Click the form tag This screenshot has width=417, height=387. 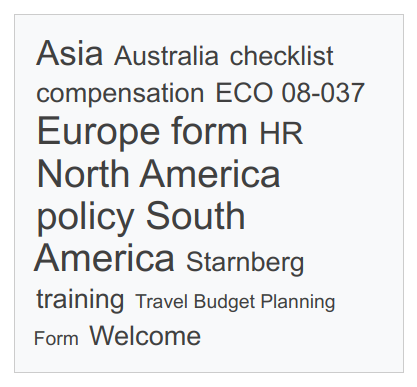tap(209, 130)
